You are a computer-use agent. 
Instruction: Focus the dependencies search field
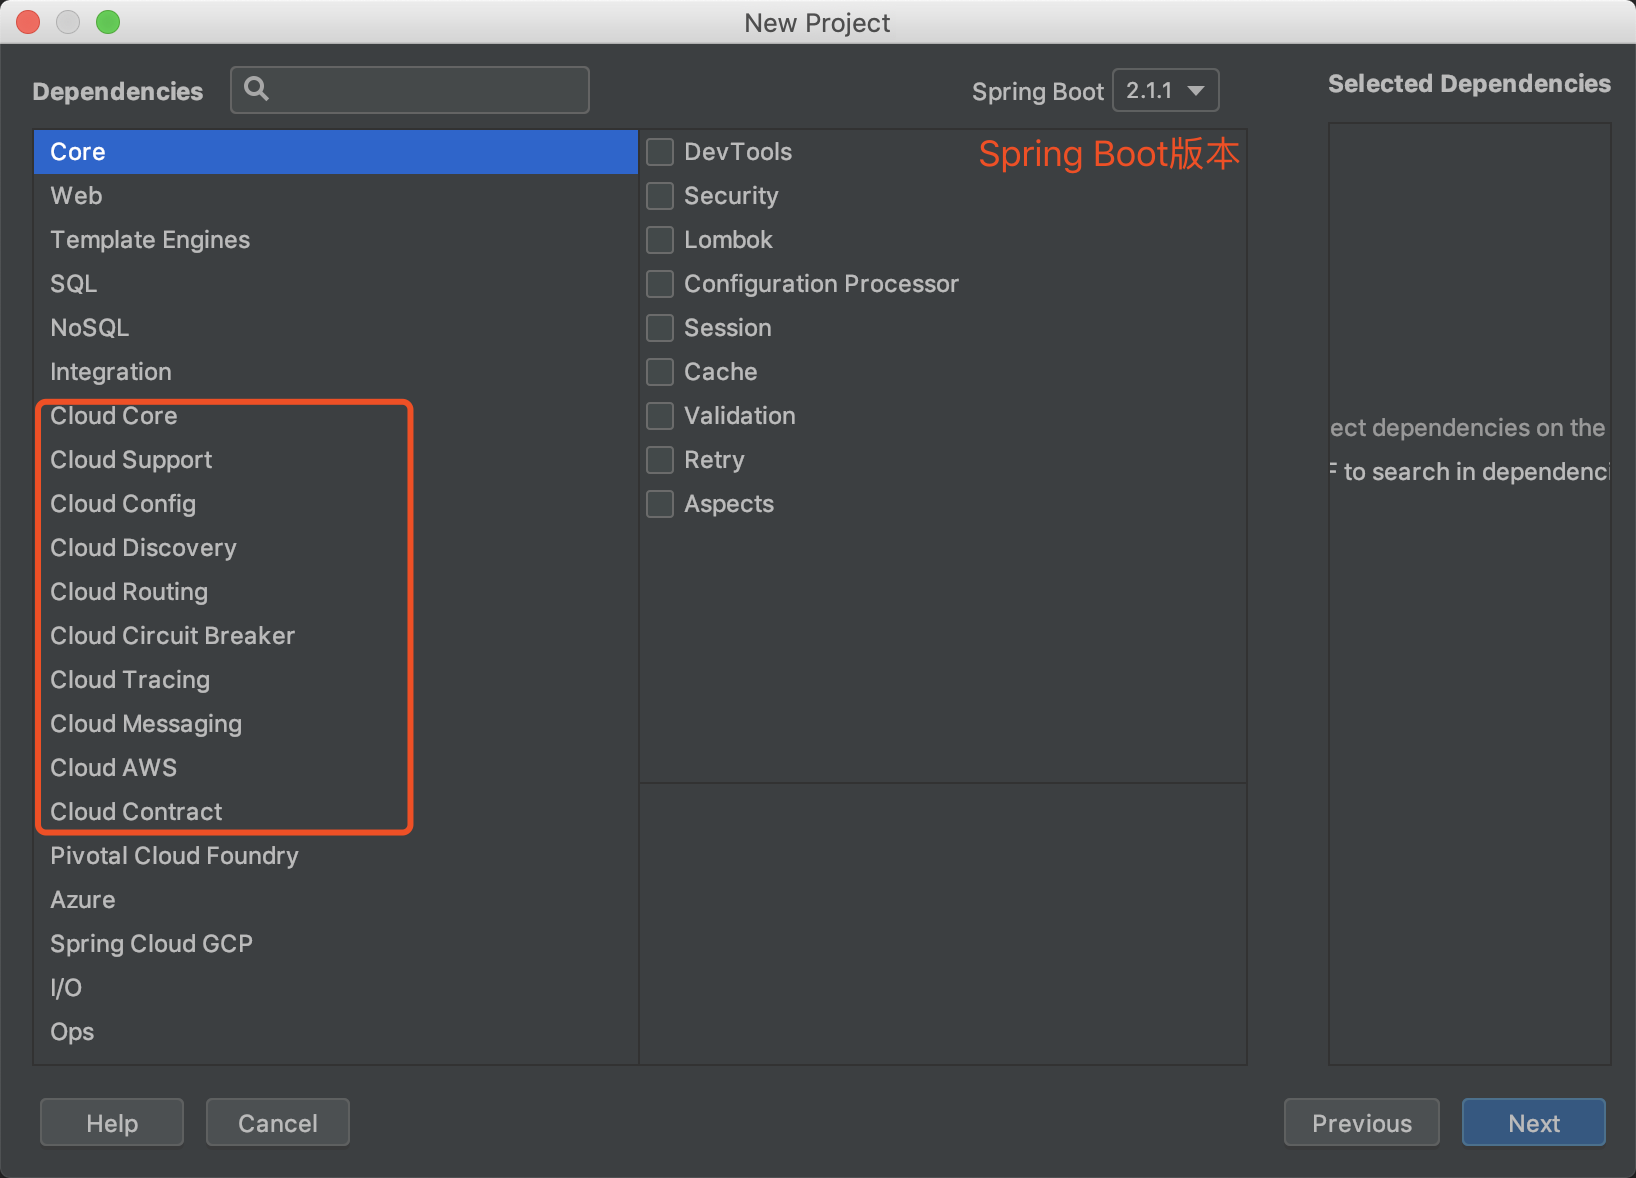pos(410,90)
